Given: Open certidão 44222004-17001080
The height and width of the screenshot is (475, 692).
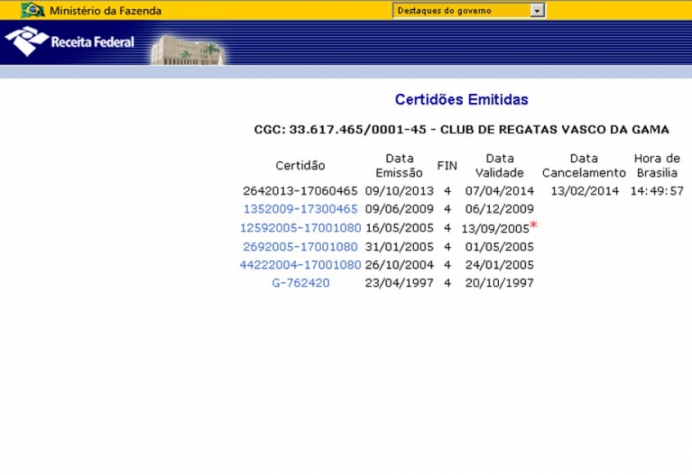Looking at the screenshot, I should 301,265.
